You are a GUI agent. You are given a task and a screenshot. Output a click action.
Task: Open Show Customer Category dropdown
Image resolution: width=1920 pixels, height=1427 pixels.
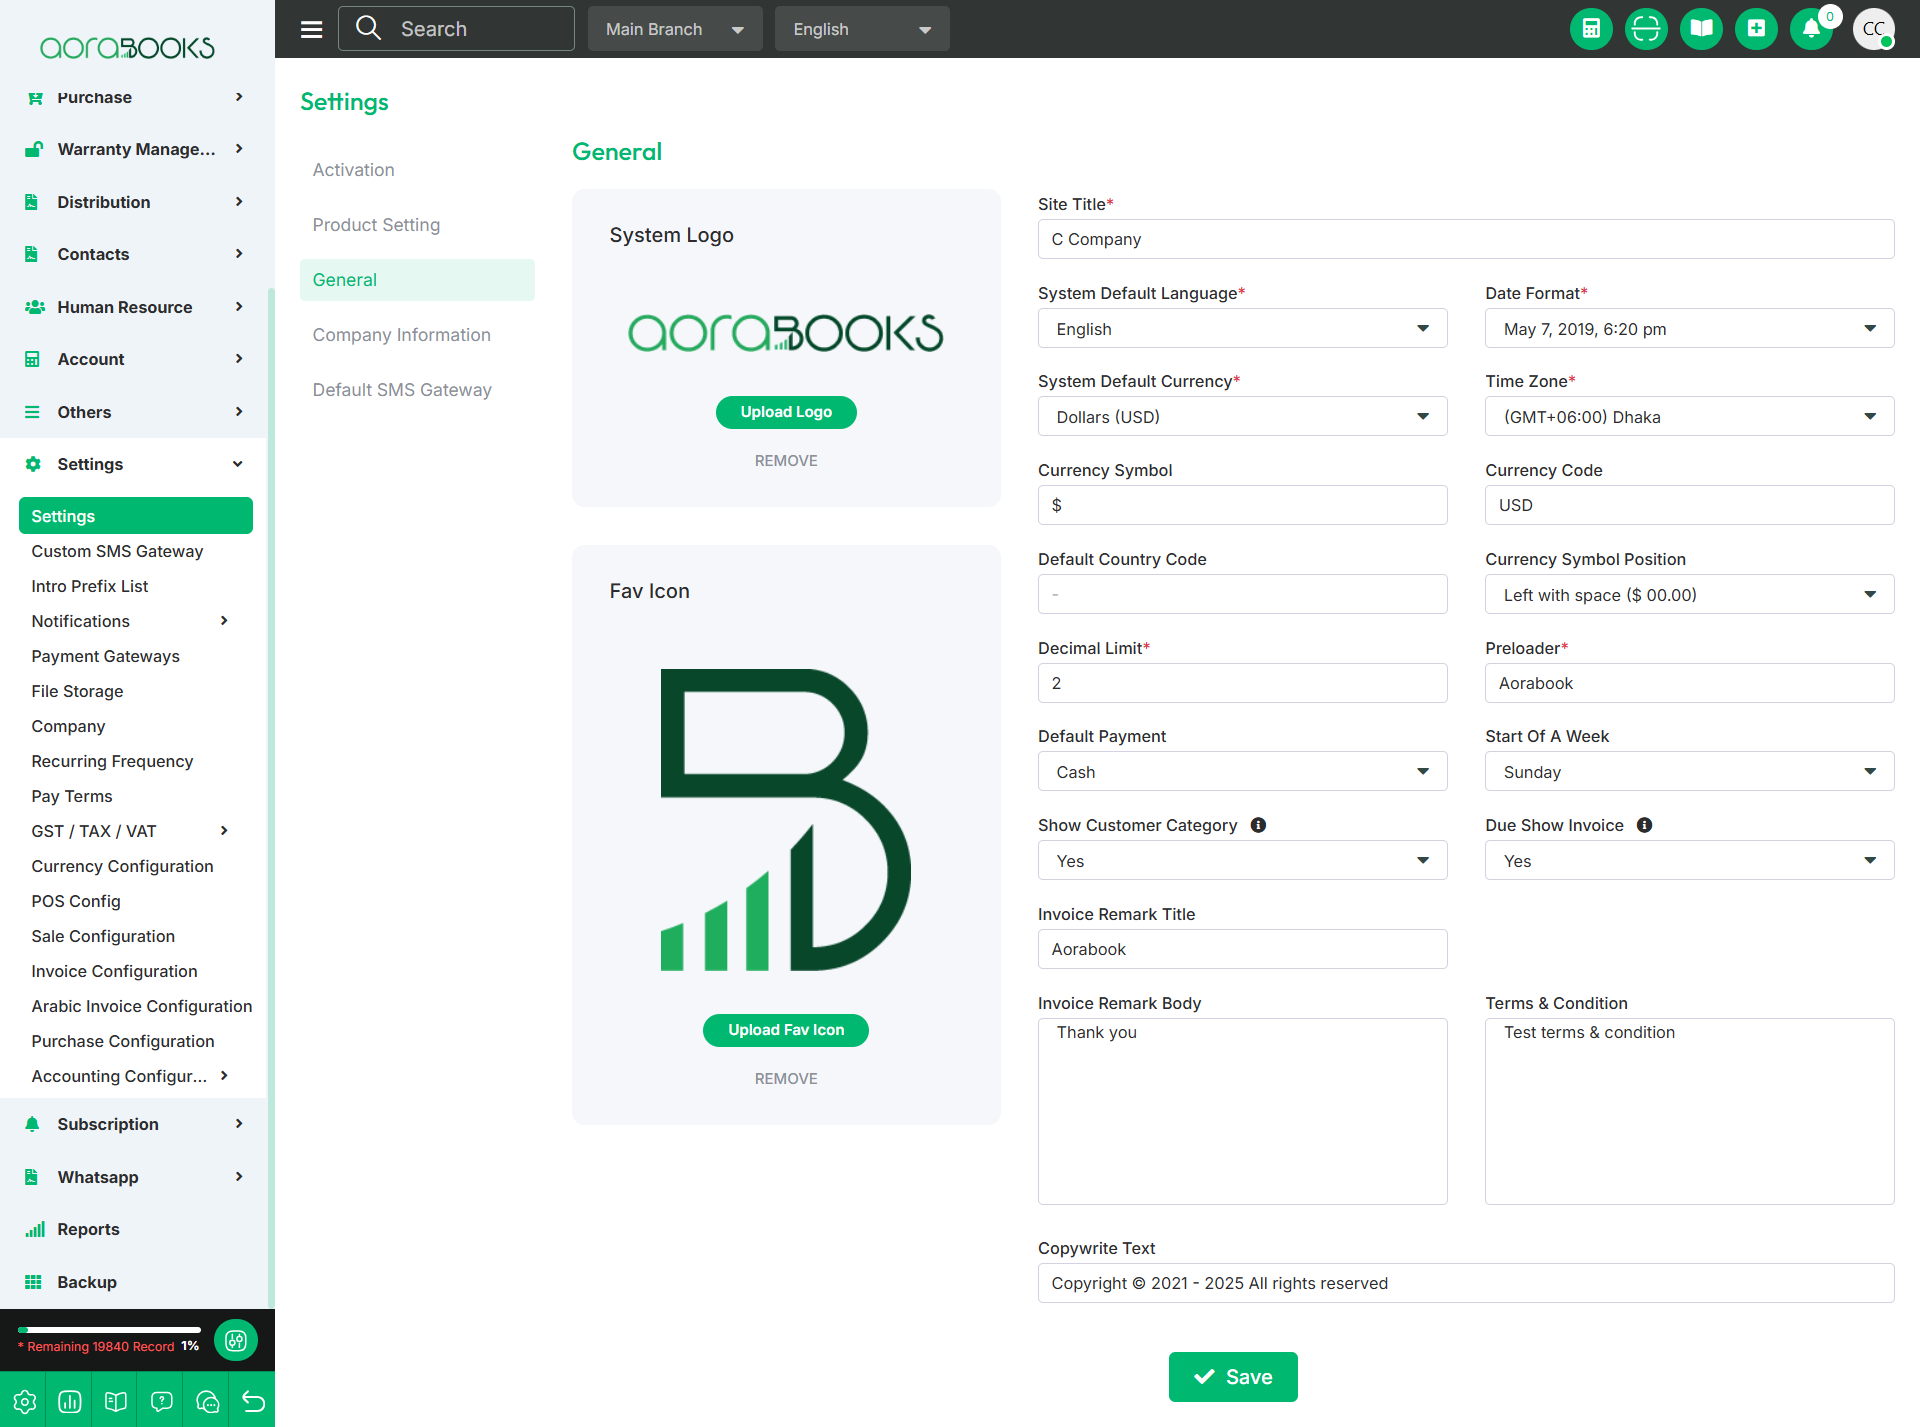[x=1242, y=861]
